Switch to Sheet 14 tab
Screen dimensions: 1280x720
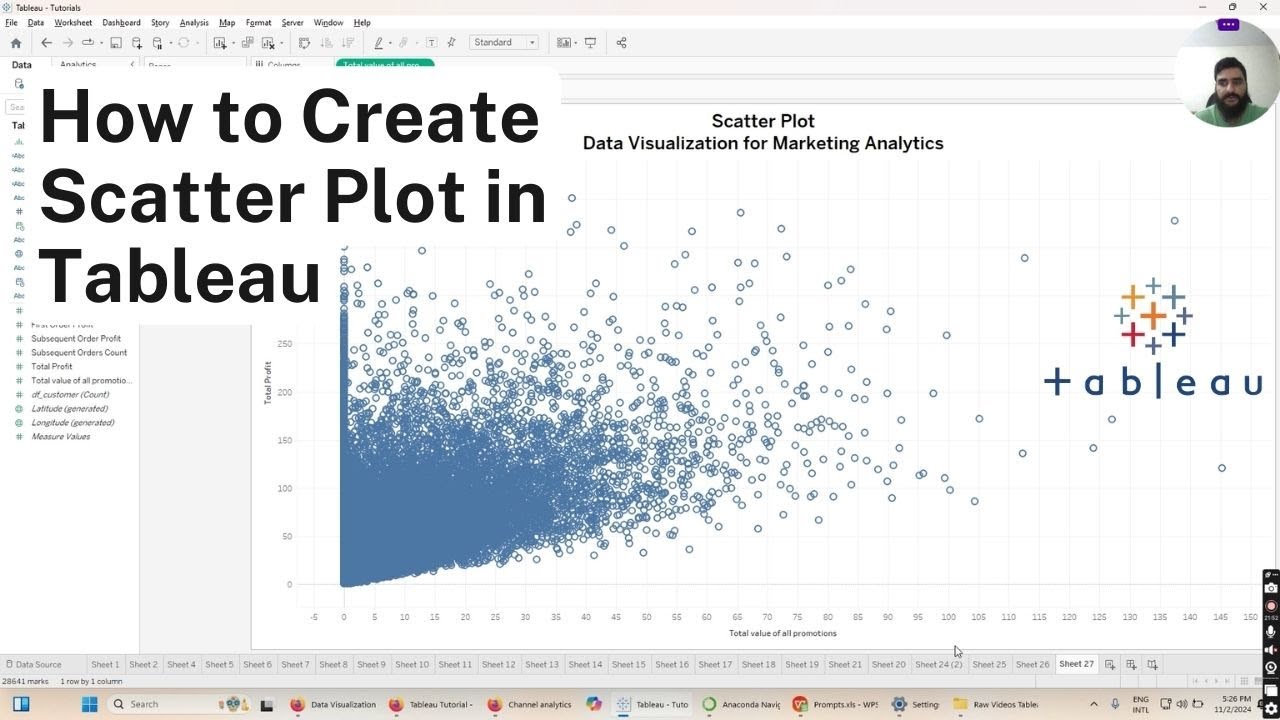point(585,664)
